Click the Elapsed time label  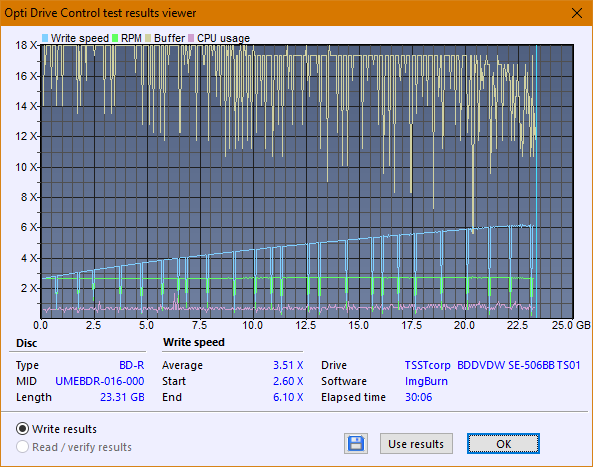(x=353, y=397)
